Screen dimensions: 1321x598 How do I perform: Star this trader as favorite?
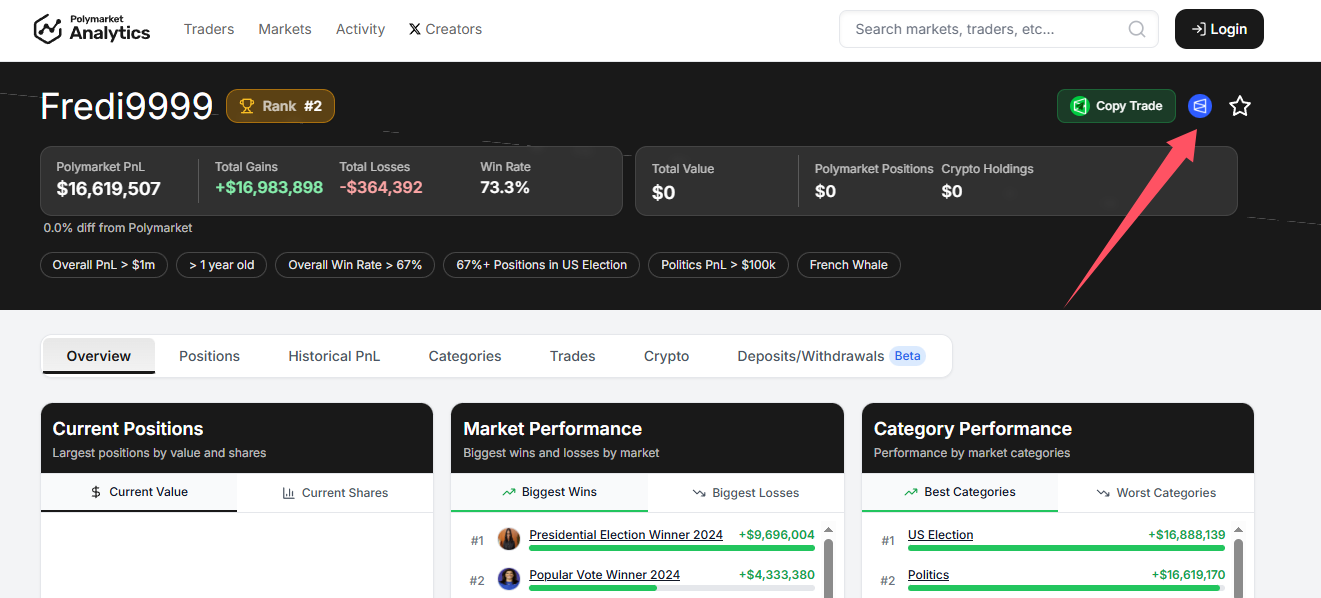1239,106
